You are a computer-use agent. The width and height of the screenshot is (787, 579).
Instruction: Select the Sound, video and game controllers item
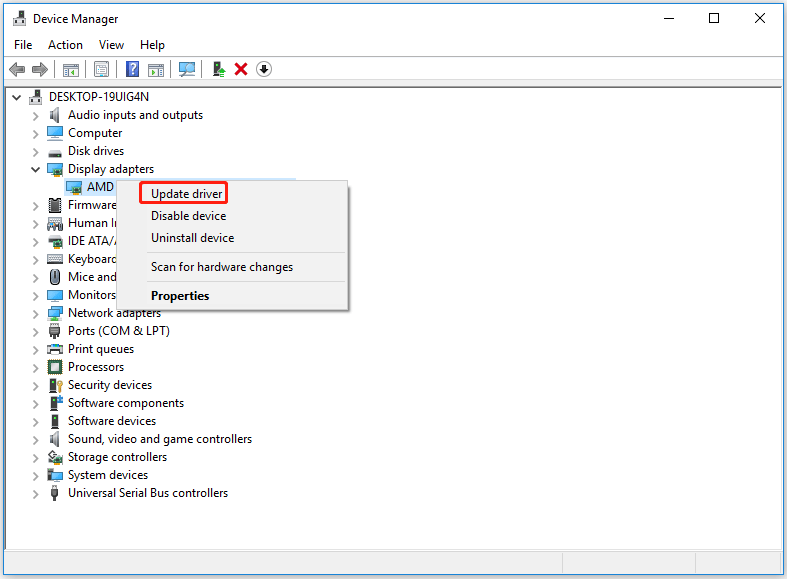(x=159, y=439)
